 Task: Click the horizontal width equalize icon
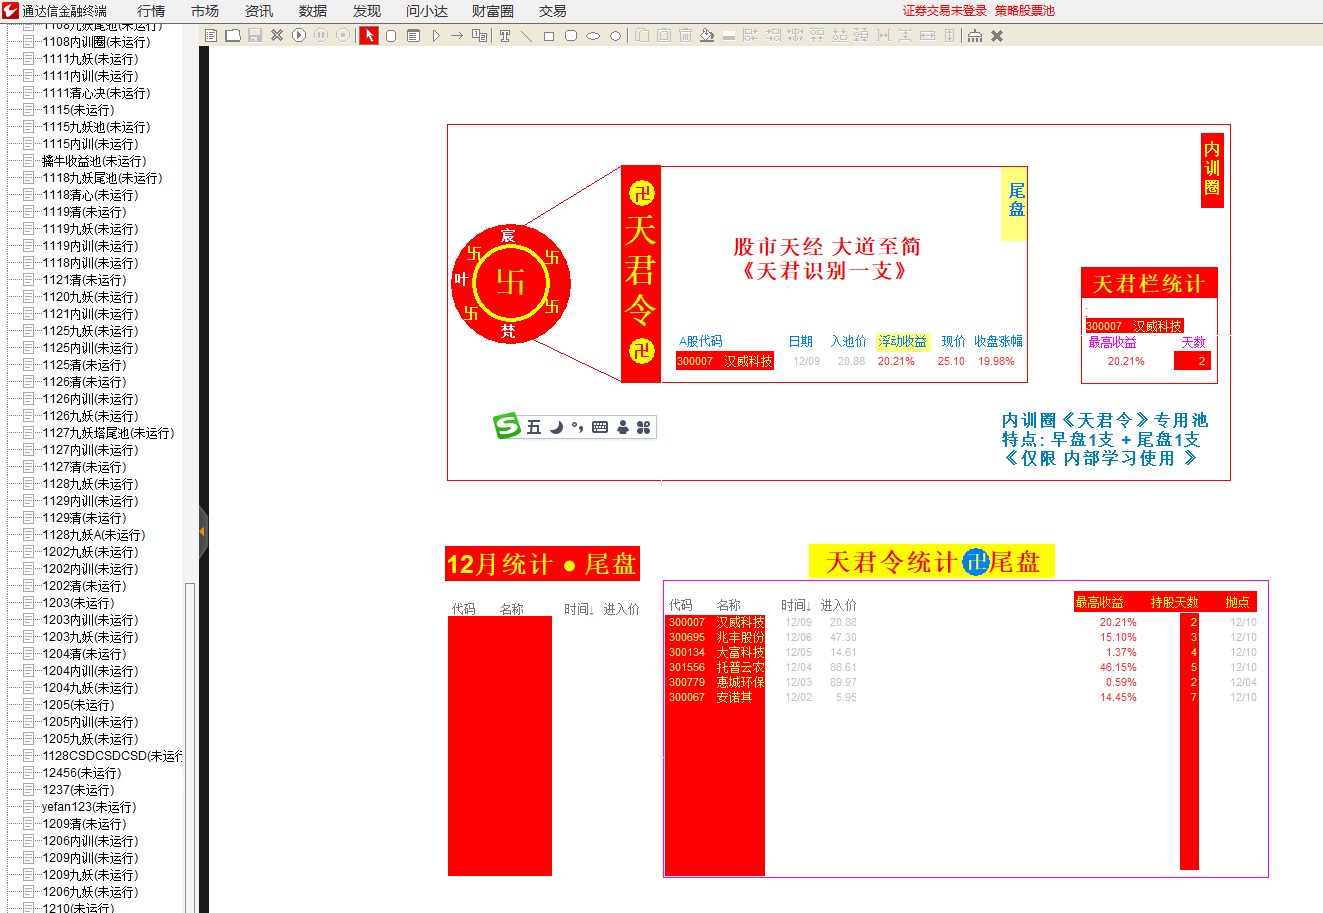(927, 36)
